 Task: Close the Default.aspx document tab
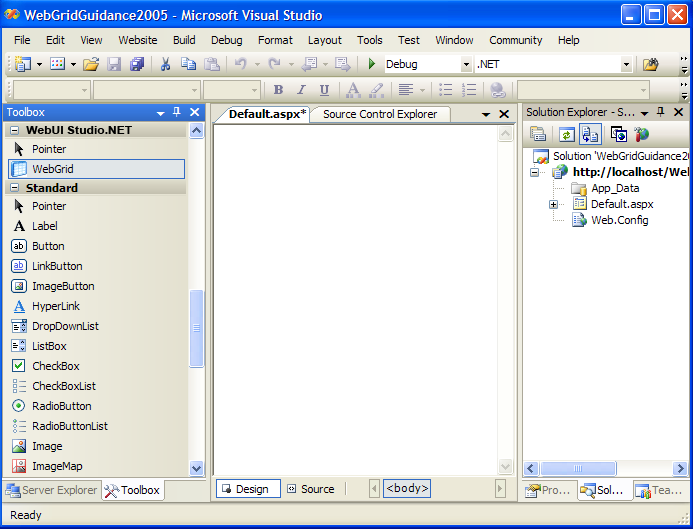pyautogui.click(x=504, y=114)
